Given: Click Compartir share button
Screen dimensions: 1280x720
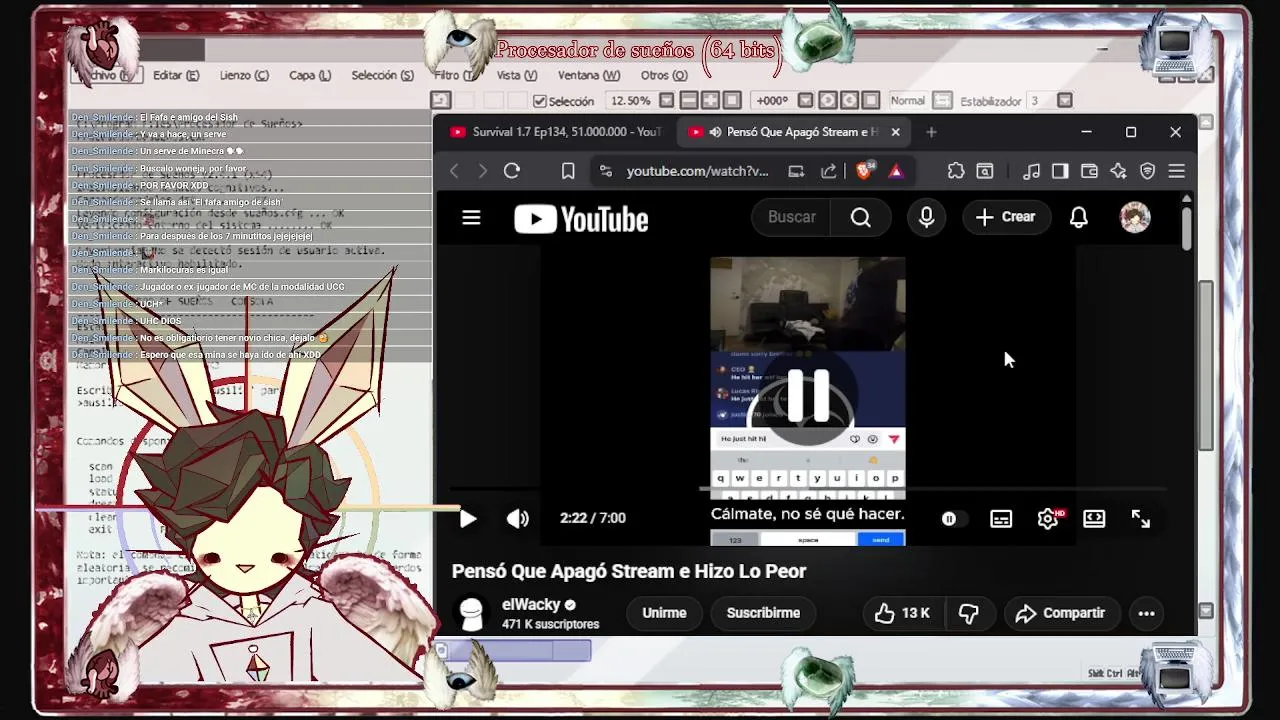Looking at the screenshot, I should point(1060,613).
